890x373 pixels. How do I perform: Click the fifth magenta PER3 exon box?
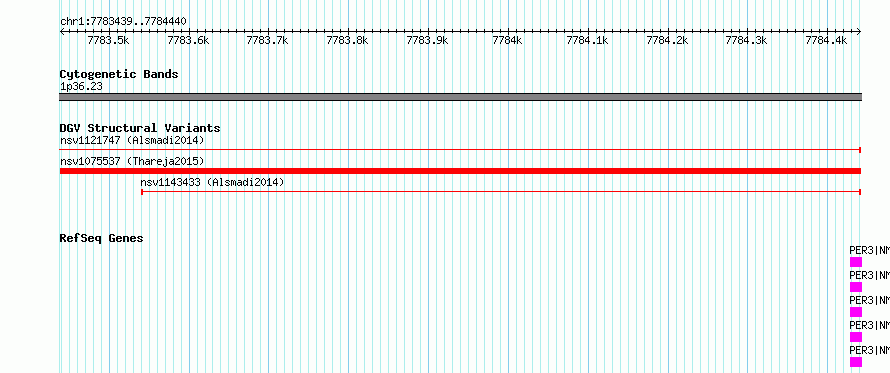(856, 362)
